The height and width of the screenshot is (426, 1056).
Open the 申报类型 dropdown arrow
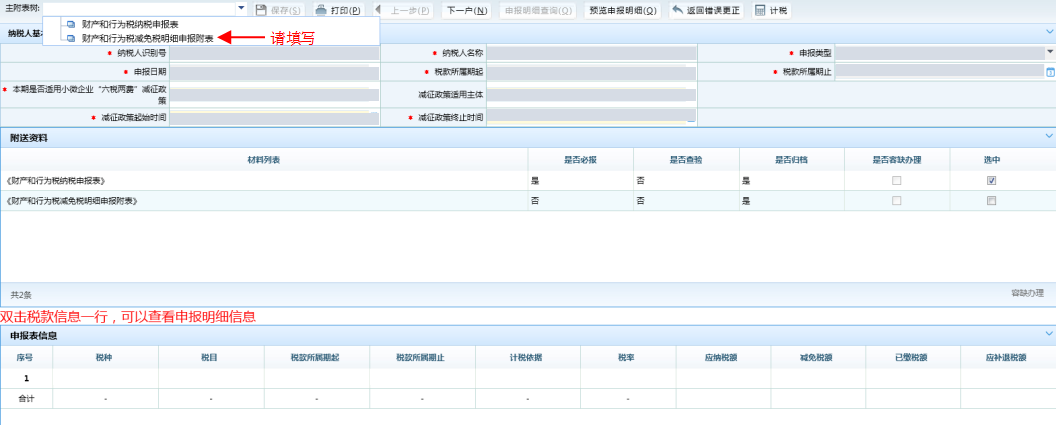pos(1050,52)
